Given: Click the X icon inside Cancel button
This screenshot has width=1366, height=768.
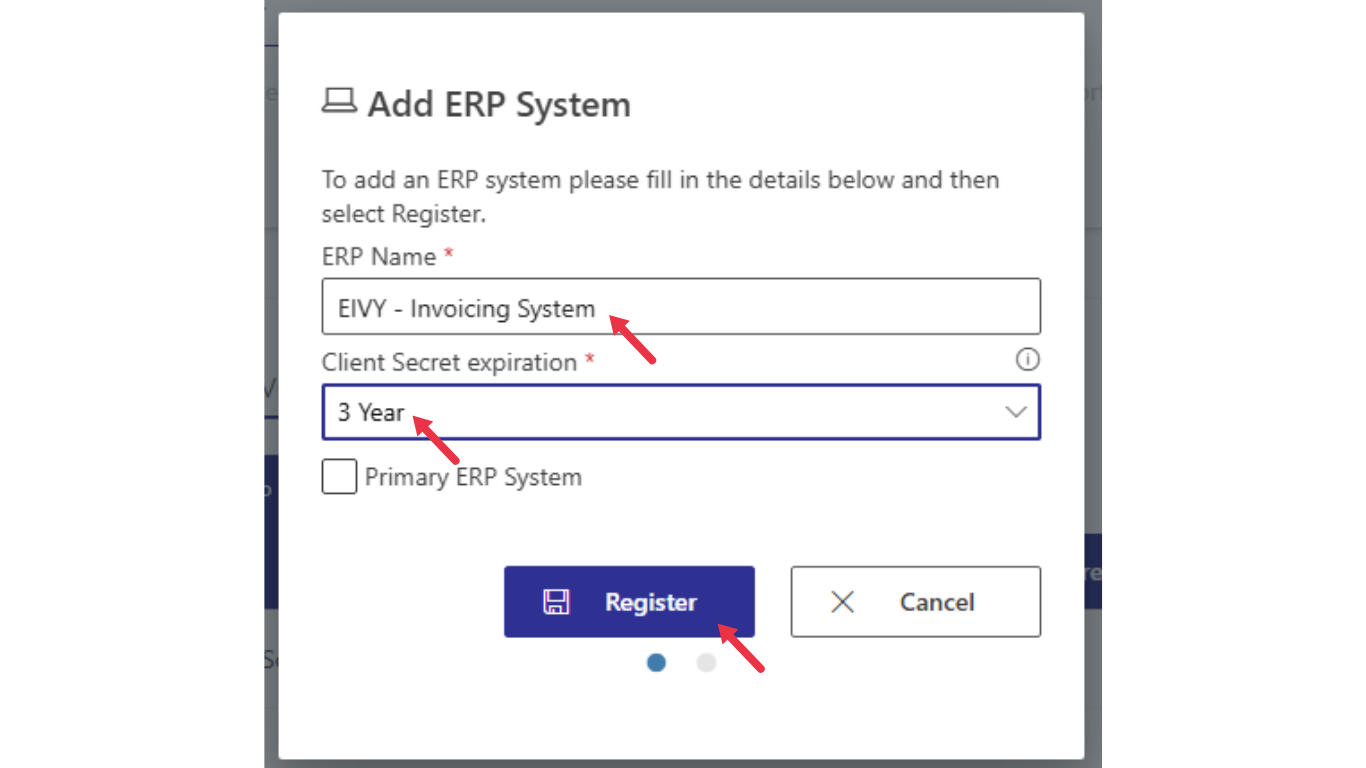Looking at the screenshot, I should [x=843, y=602].
